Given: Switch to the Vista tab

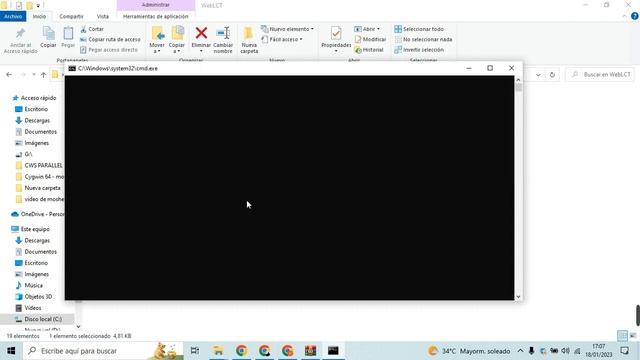Looking at the screenshot, I should point(102,16).
